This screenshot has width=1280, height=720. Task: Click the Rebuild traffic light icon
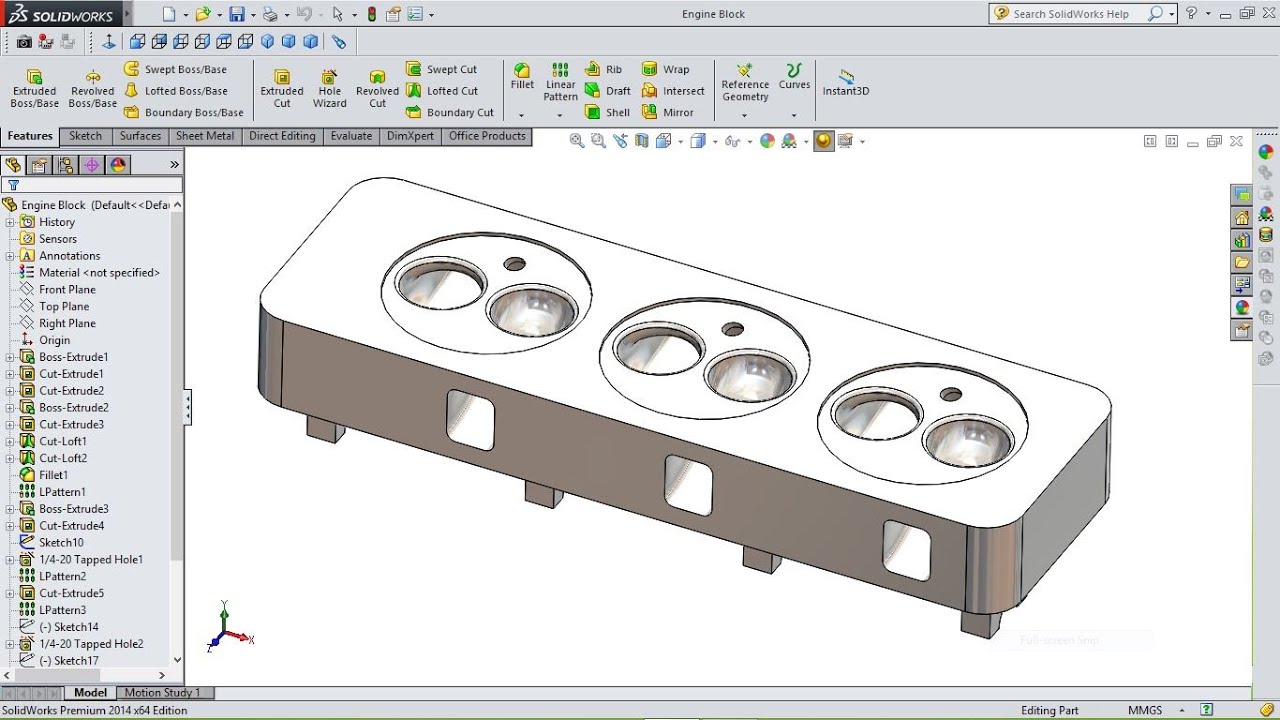click(x=372, y=14)
